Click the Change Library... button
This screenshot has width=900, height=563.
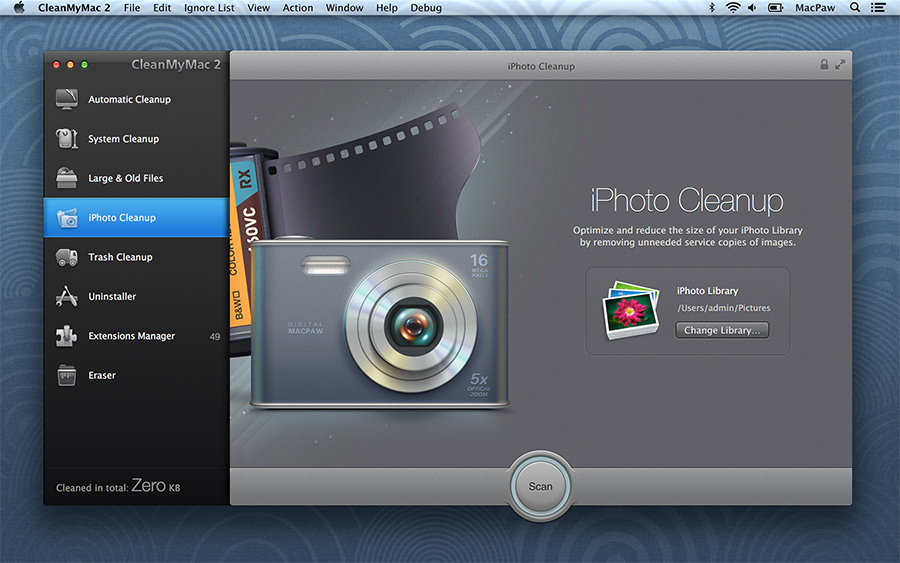click(x=722, y=330)
